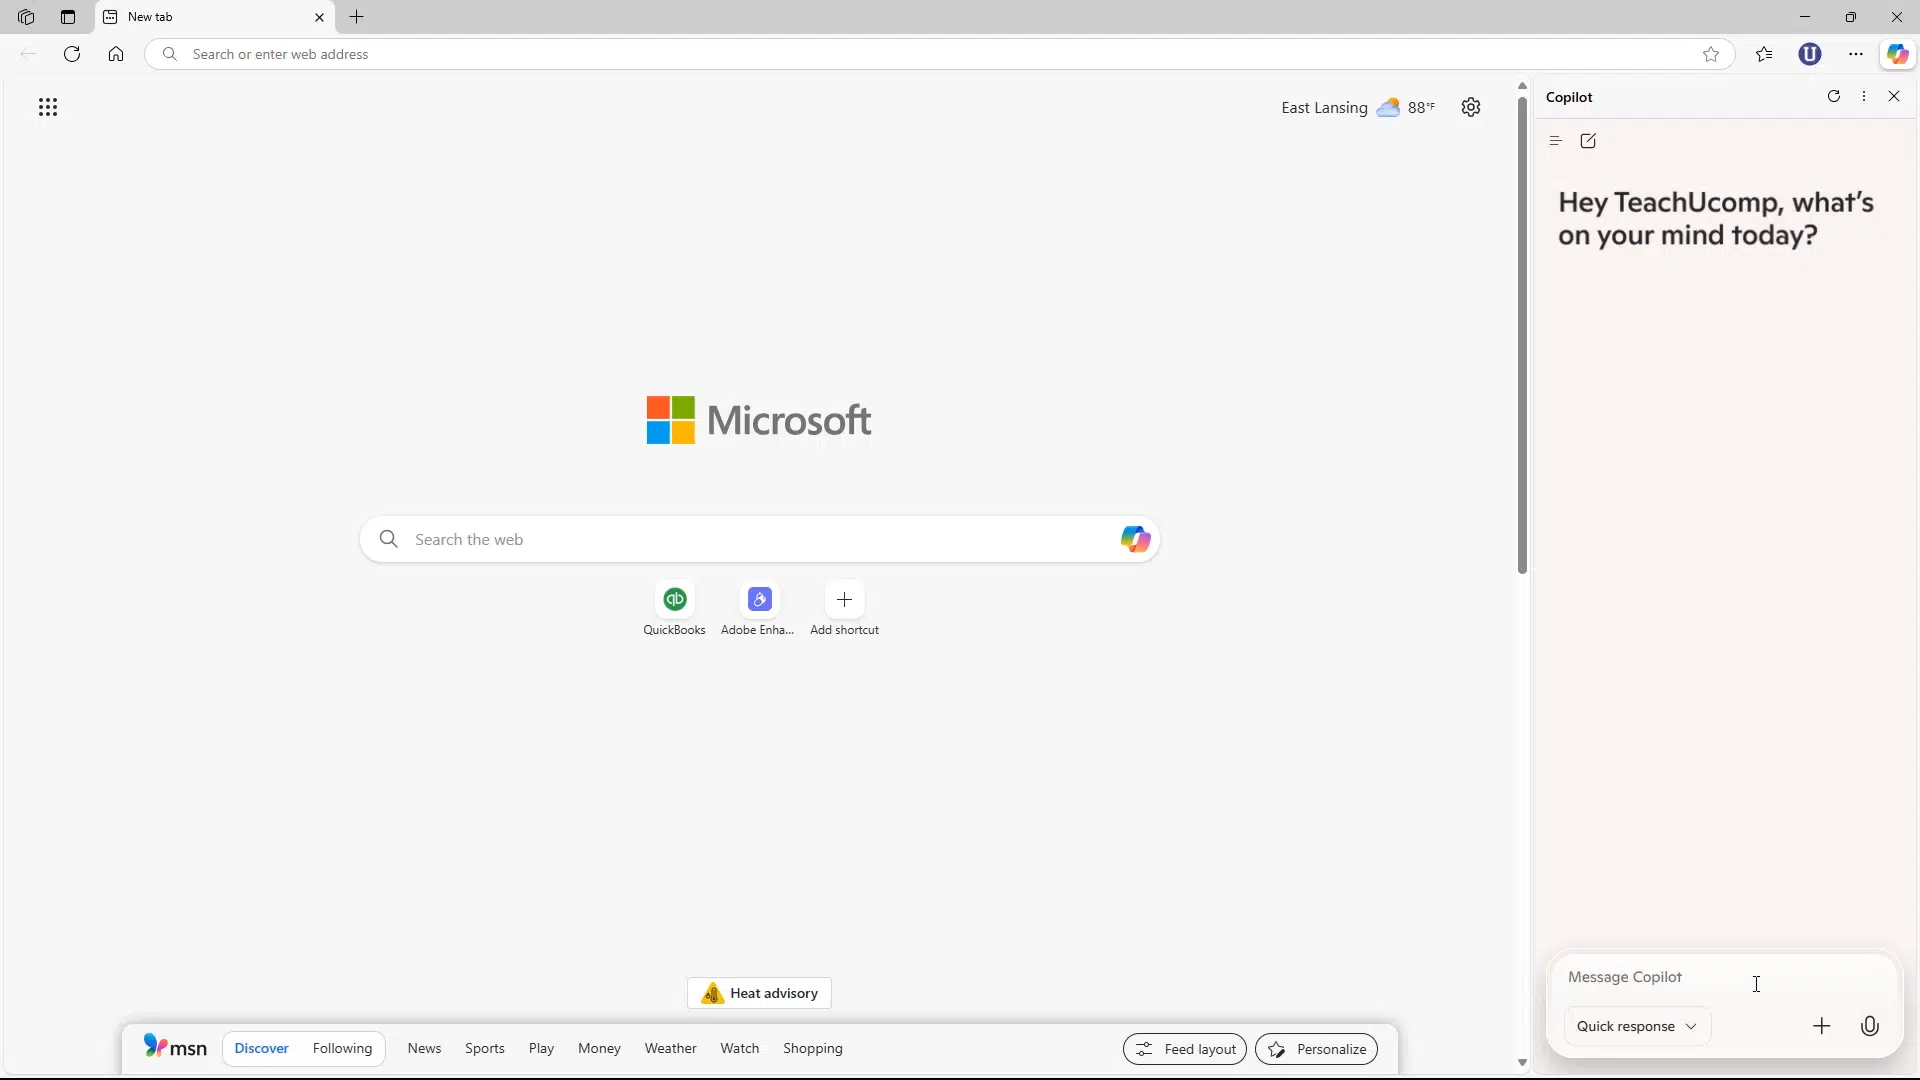1920x1080 pixels.
Task: Click the address bar search field
Action: click(938, 54)
